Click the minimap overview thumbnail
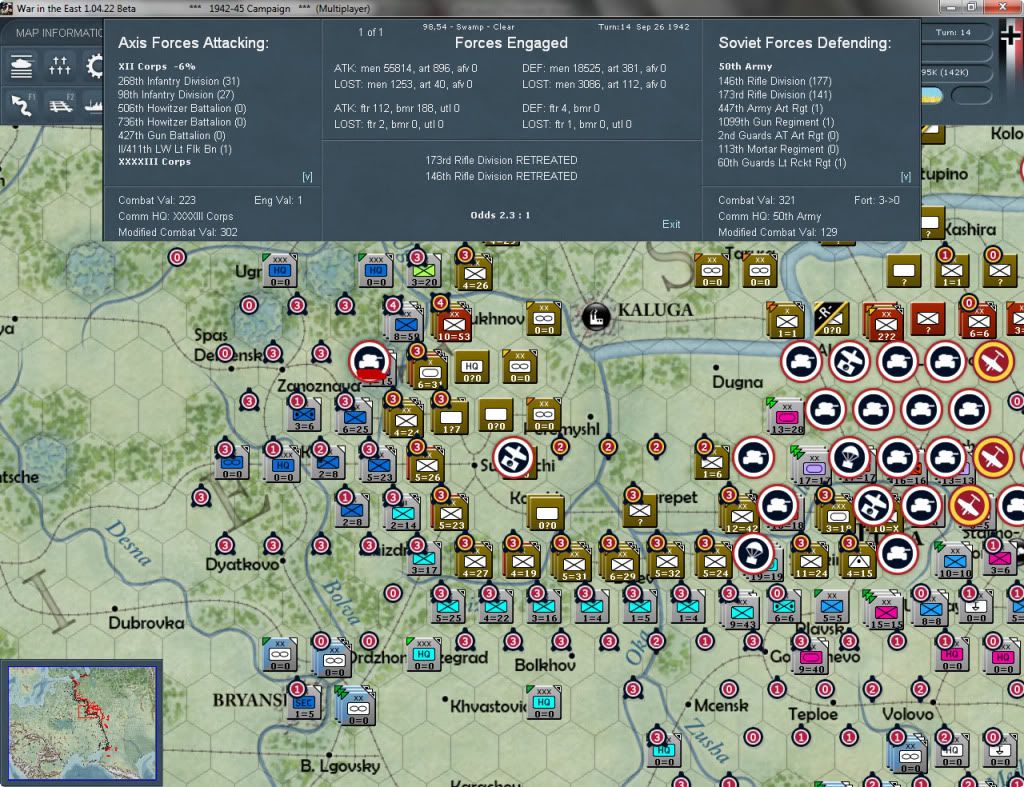 click(82, 722)
